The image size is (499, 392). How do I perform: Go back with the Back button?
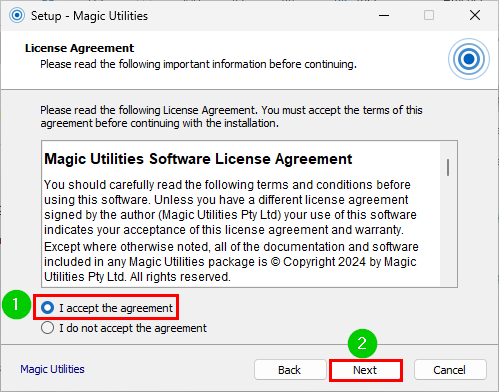[x=290, y=370]
